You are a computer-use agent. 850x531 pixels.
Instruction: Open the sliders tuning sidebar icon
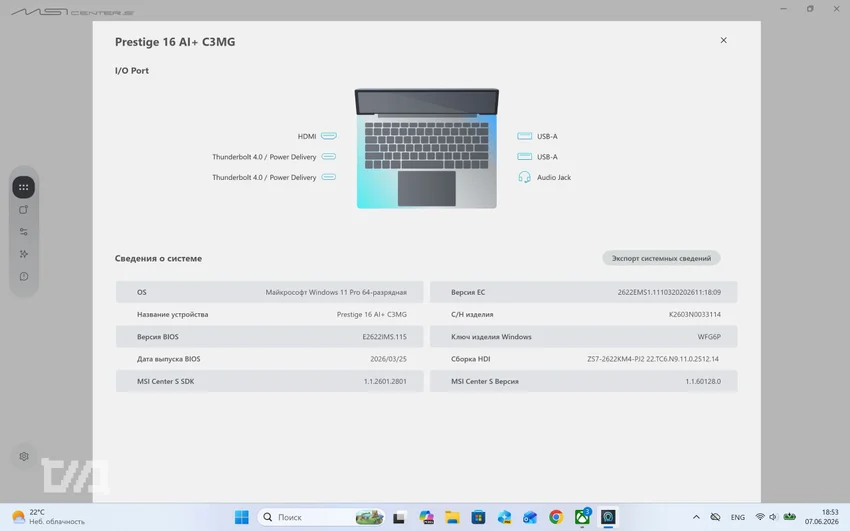tap(23, 232)
